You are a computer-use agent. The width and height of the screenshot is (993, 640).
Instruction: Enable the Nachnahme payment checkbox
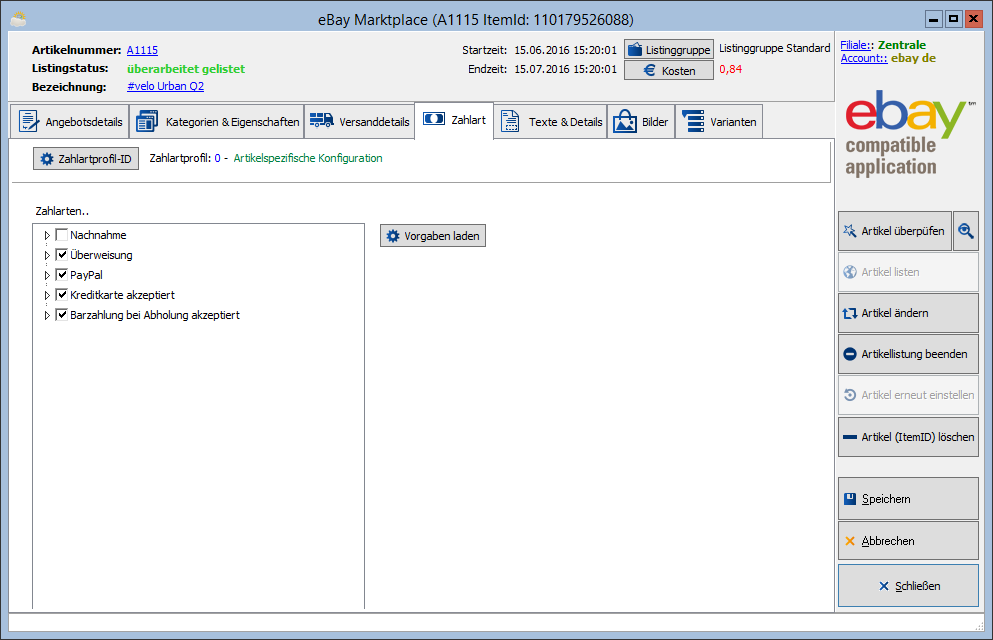coord(61,235)
